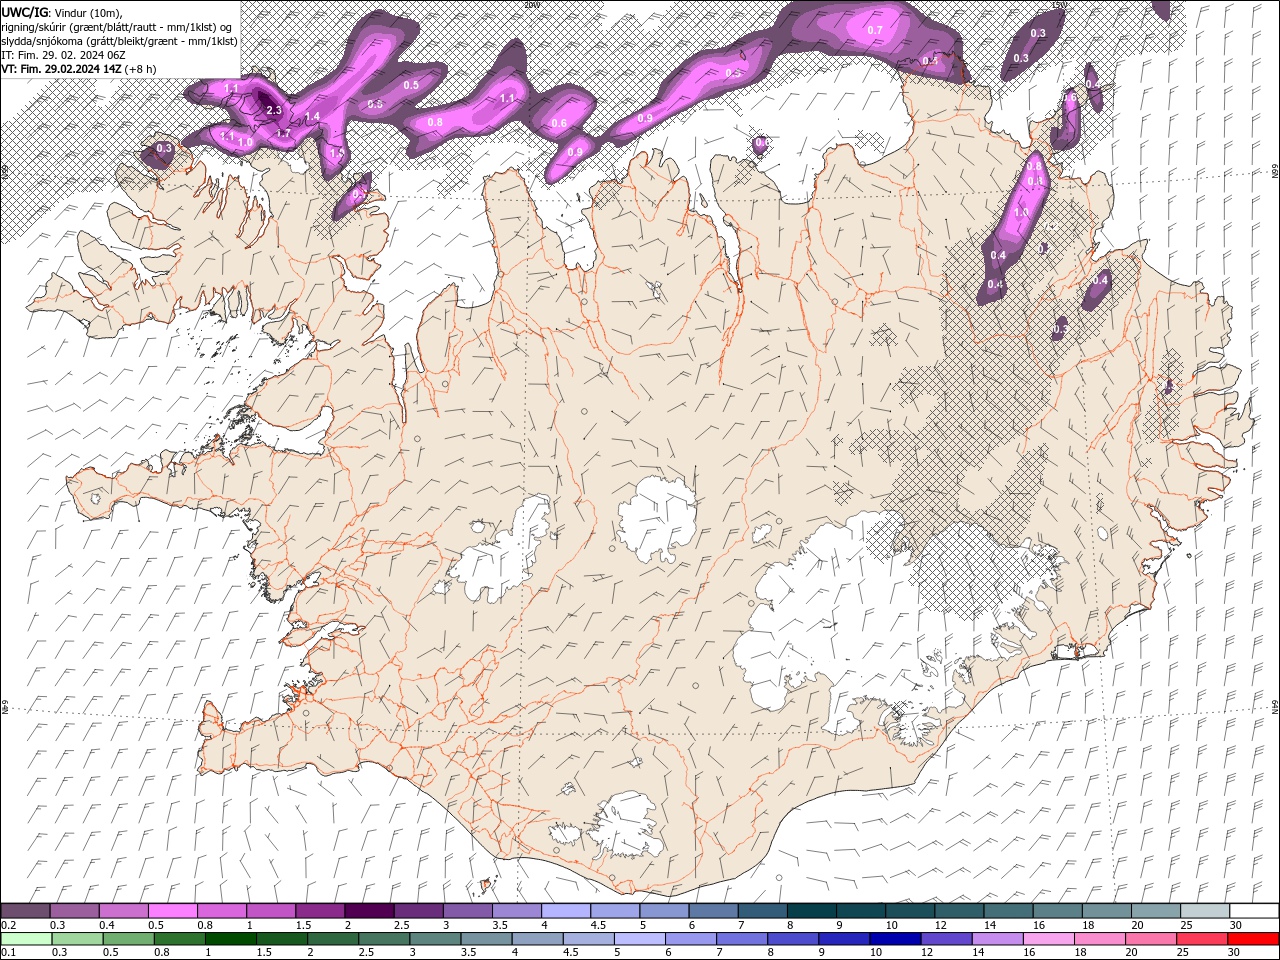Image resolution: width=1280 pixels, height=960 pixels.
Task: Select the 'slydda/snjókoma' legend description line
Action: (118, 41)
